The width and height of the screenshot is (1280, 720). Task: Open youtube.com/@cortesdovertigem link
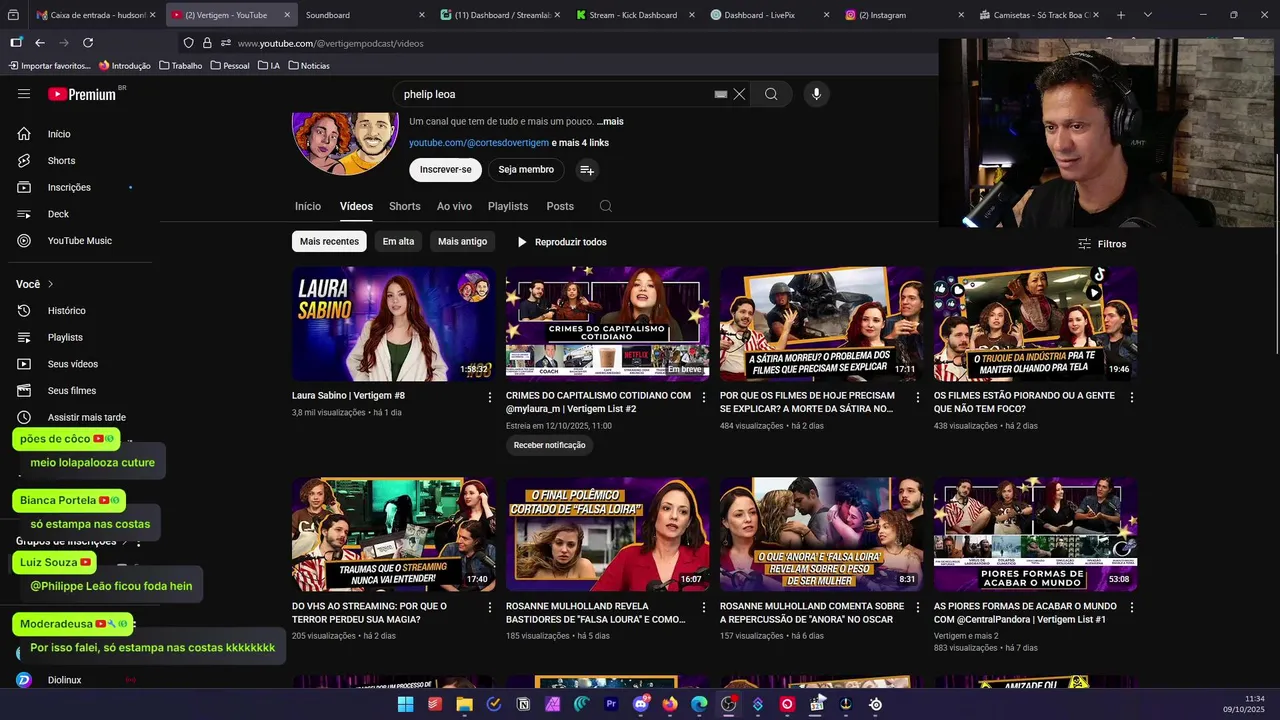click(479, 143)
